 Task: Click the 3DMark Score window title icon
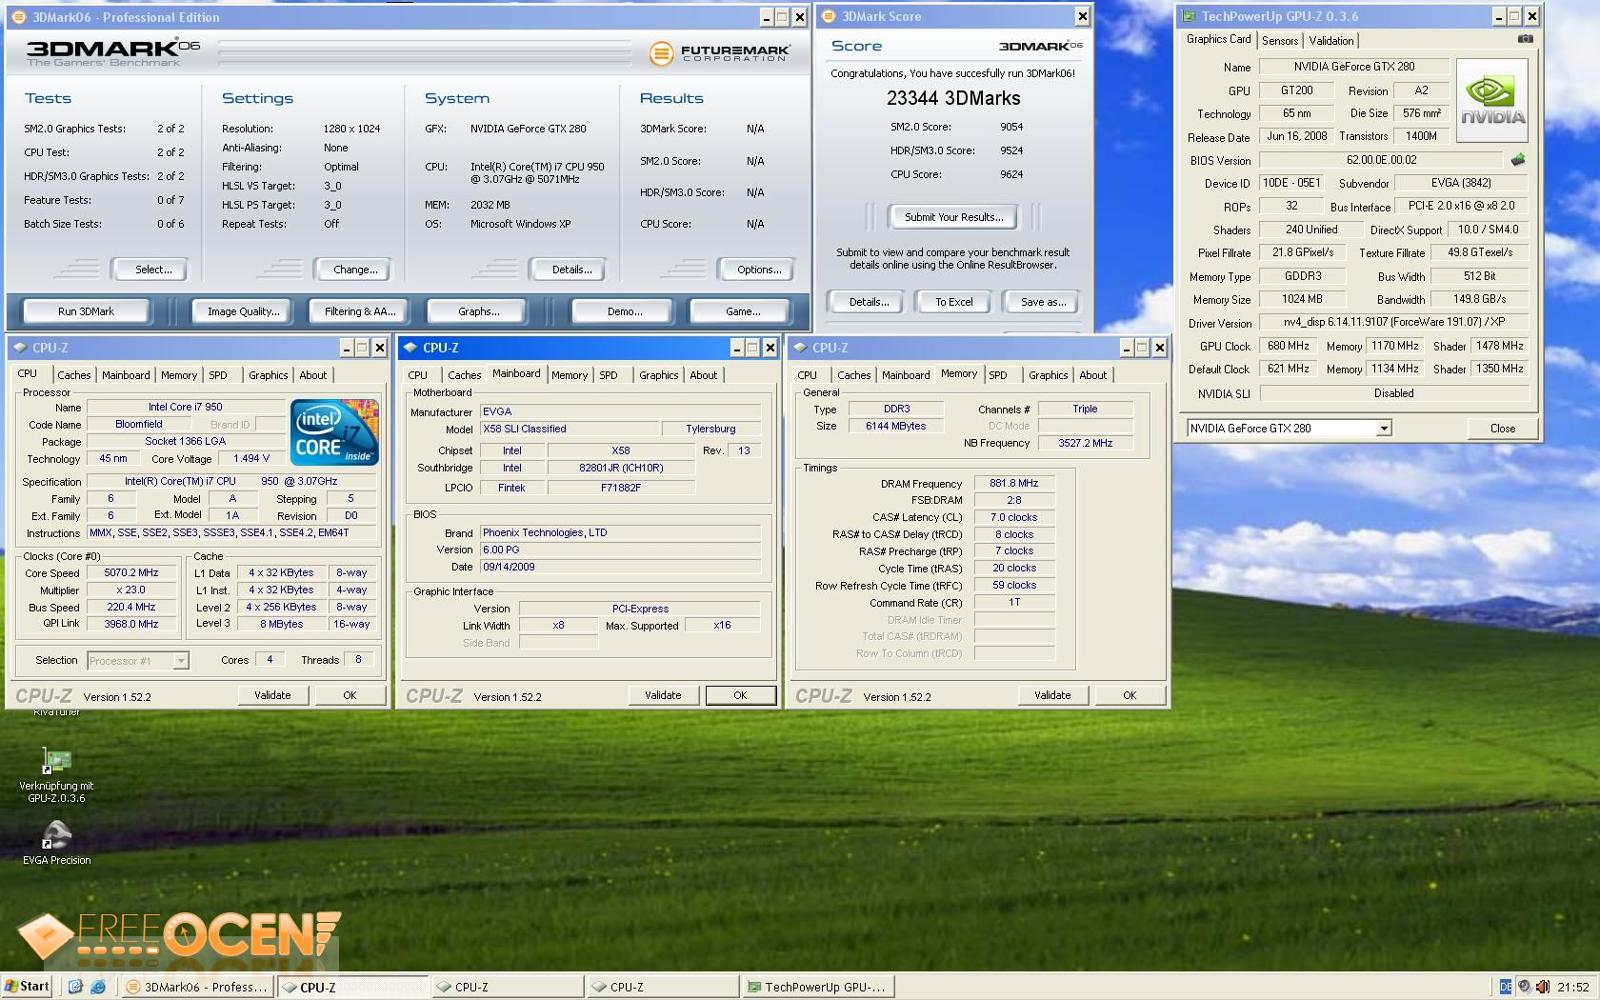[828, 16]
